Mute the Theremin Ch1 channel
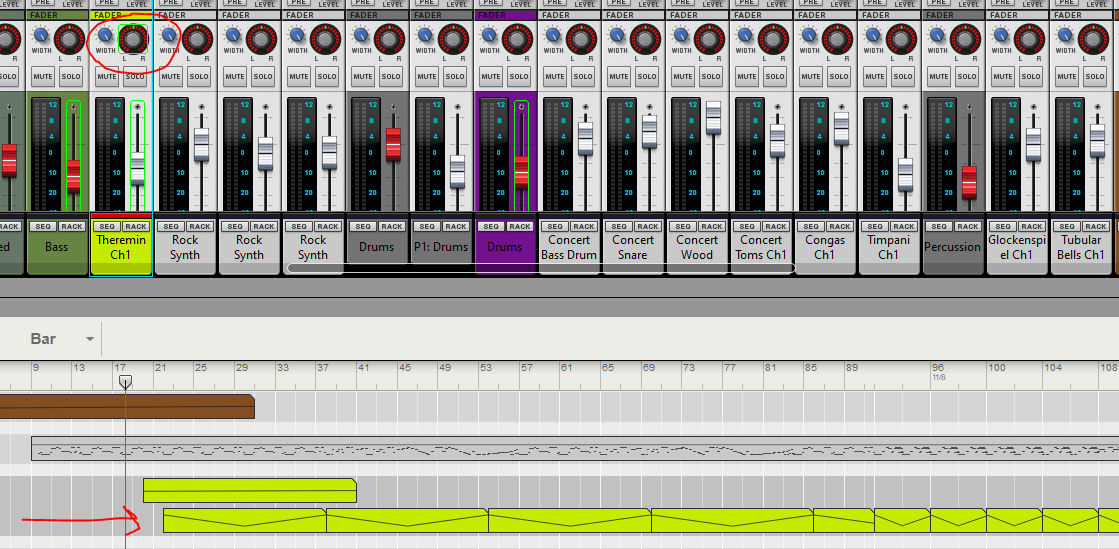 tap(107, 77)
